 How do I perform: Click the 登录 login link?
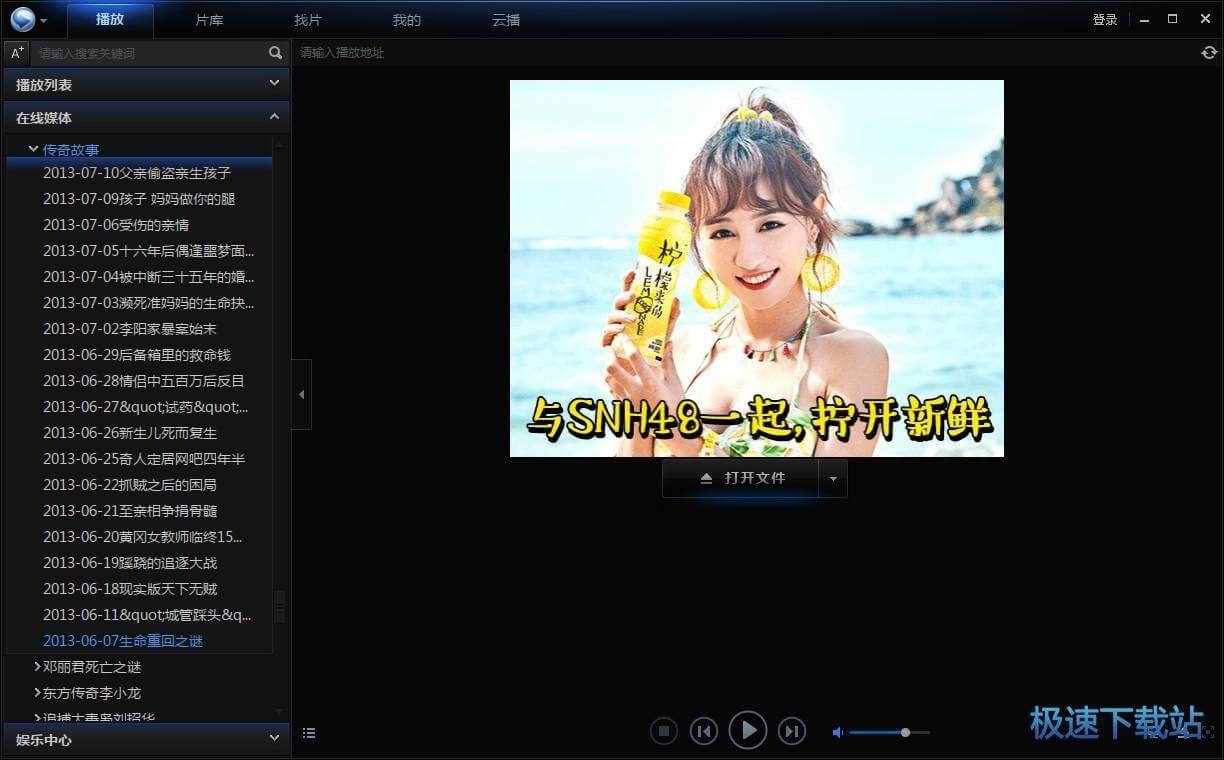click(1105, 20)
